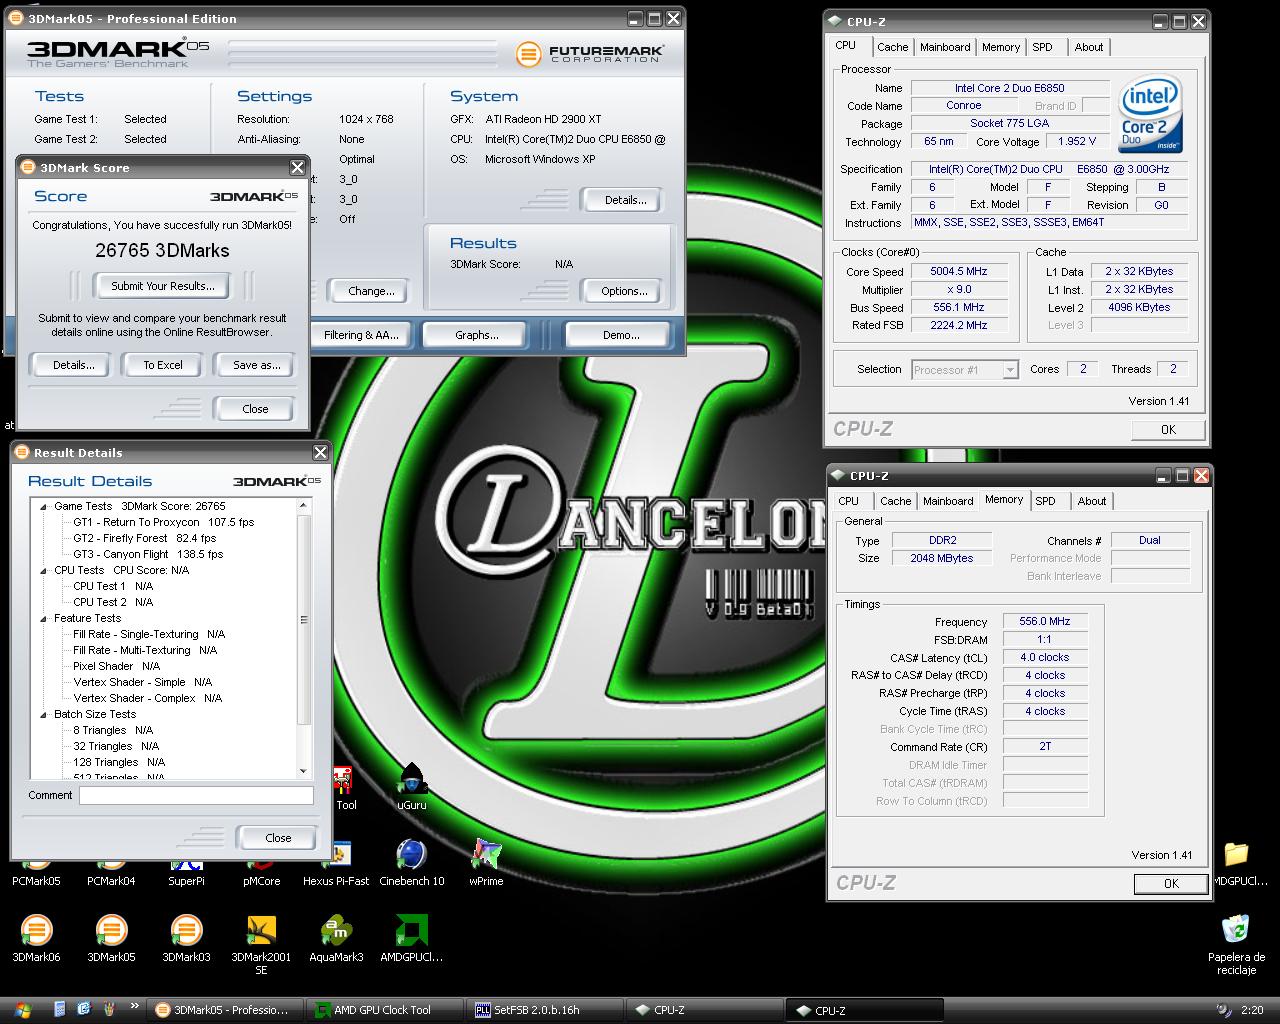Click OK in lower CPU-Z Memory window
This screenshot has width=1280, height=1024.
(1171, 884)
